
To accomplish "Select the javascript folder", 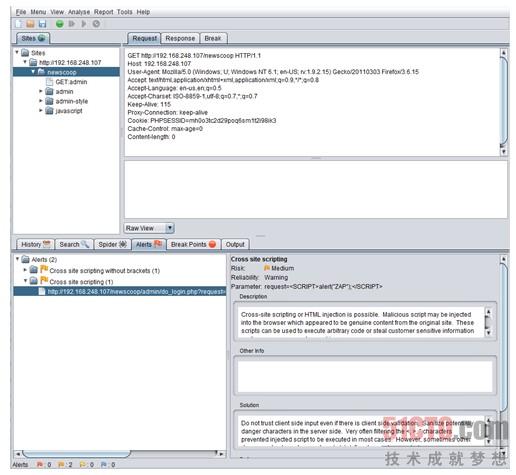I will coord(69,111).
